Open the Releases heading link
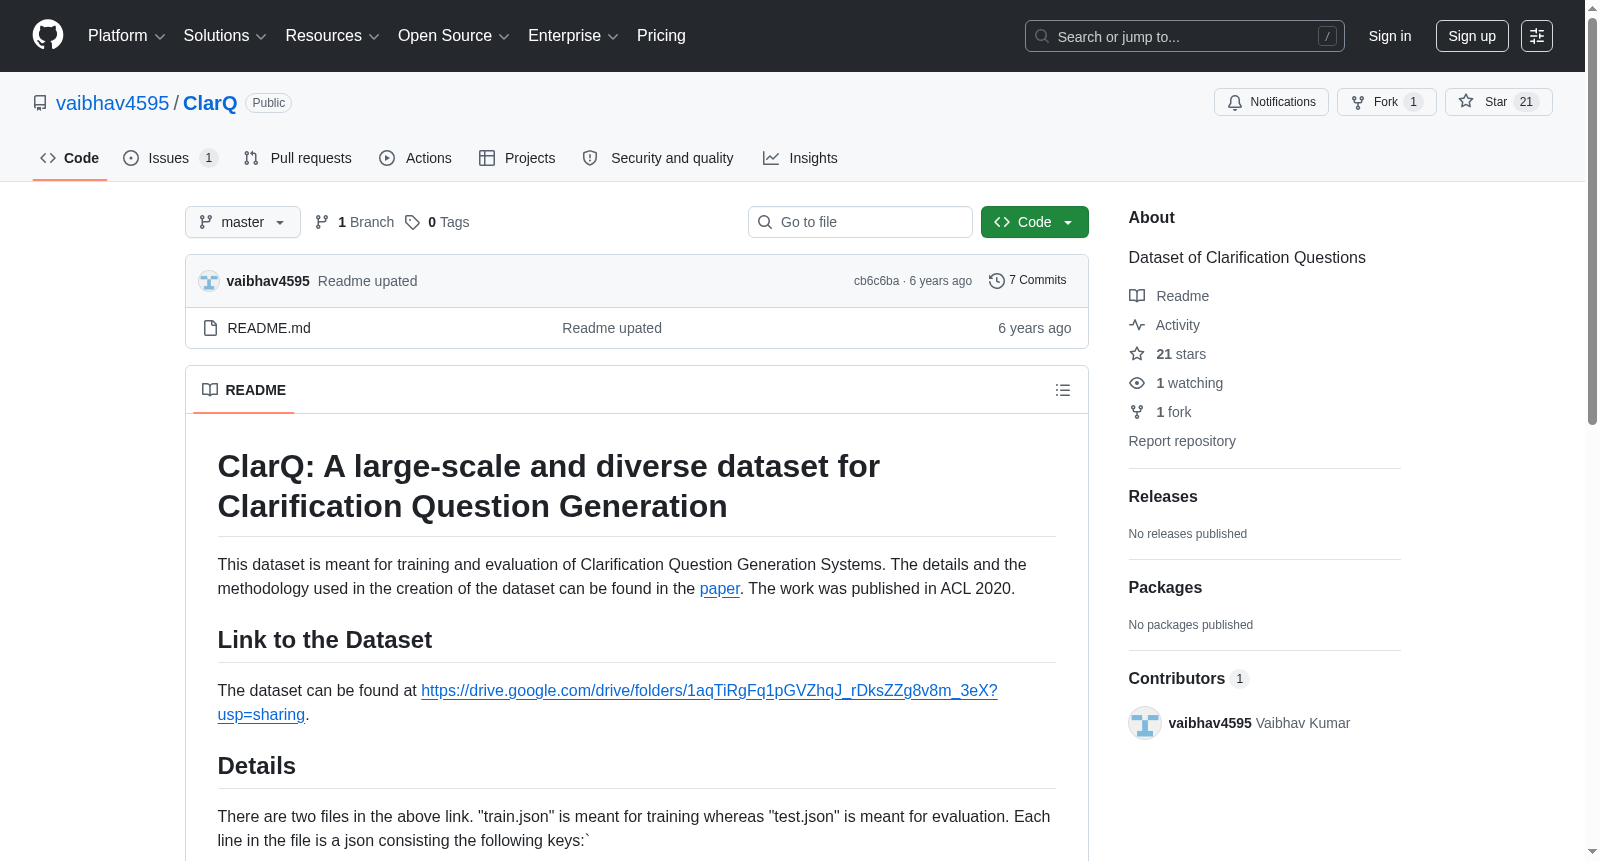The image size is (1600, 861). pyautogui.click(x=1163, y=496)
